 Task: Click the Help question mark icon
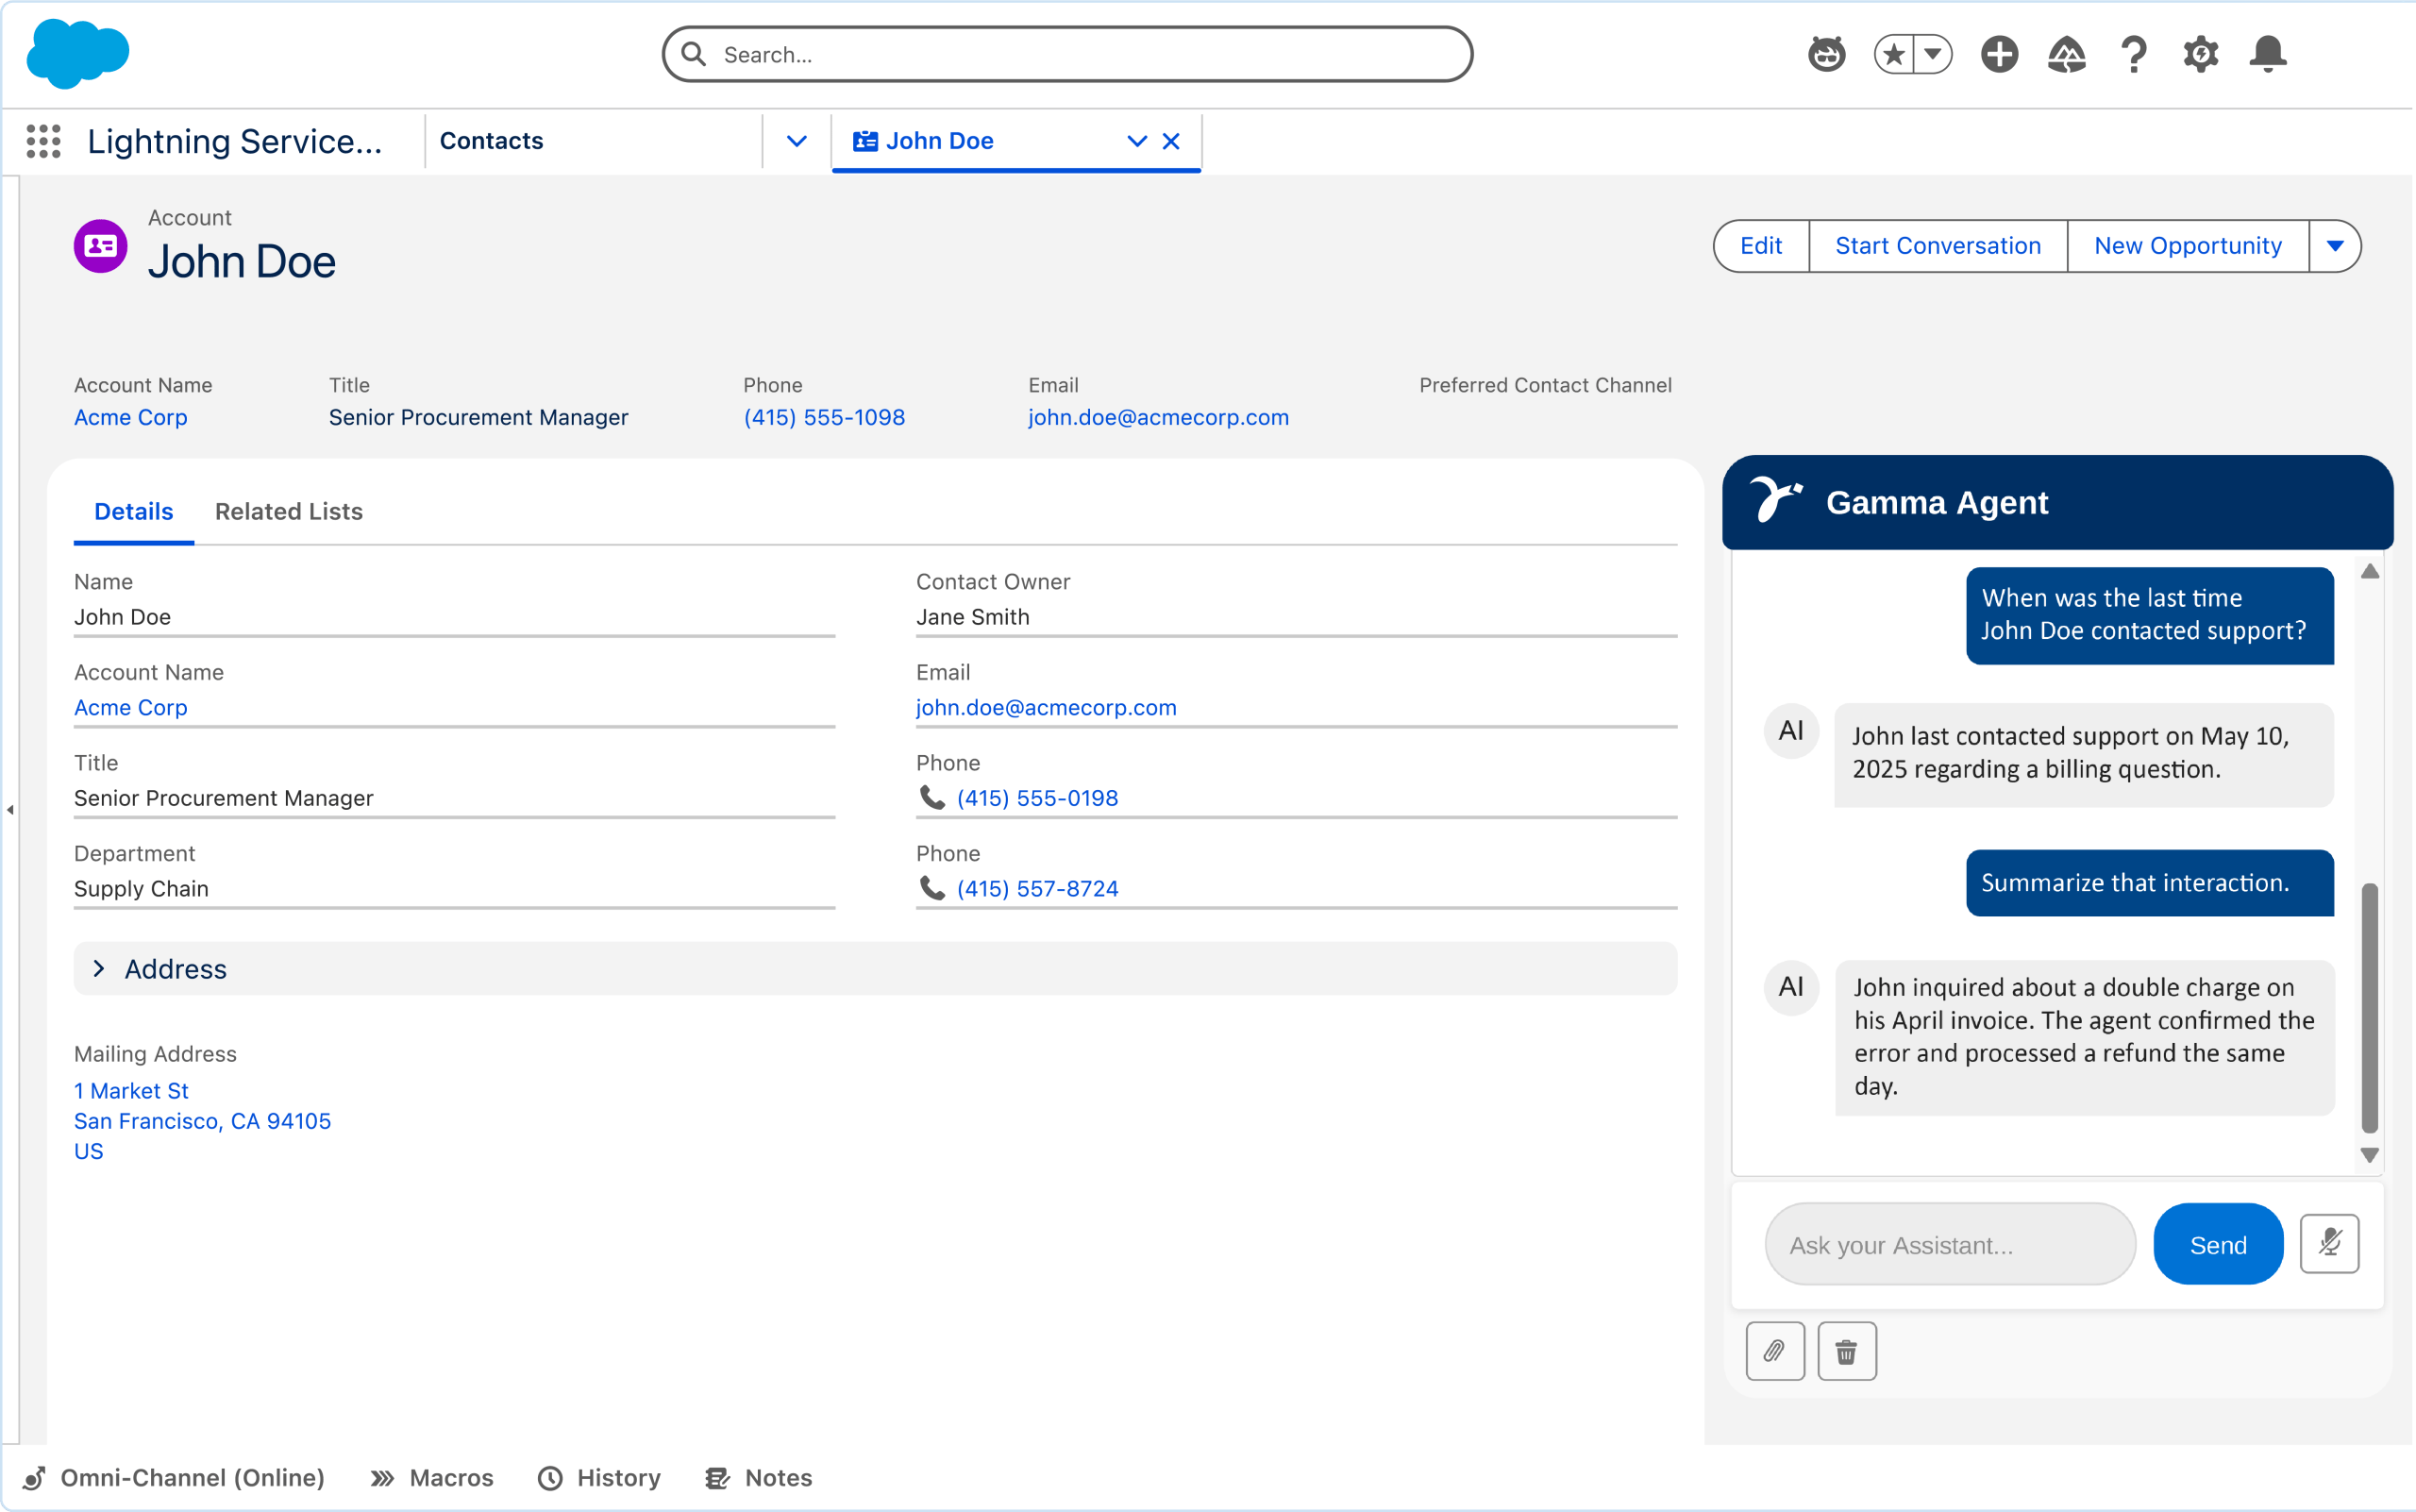pyautogui.click(x=2133, y=54)
